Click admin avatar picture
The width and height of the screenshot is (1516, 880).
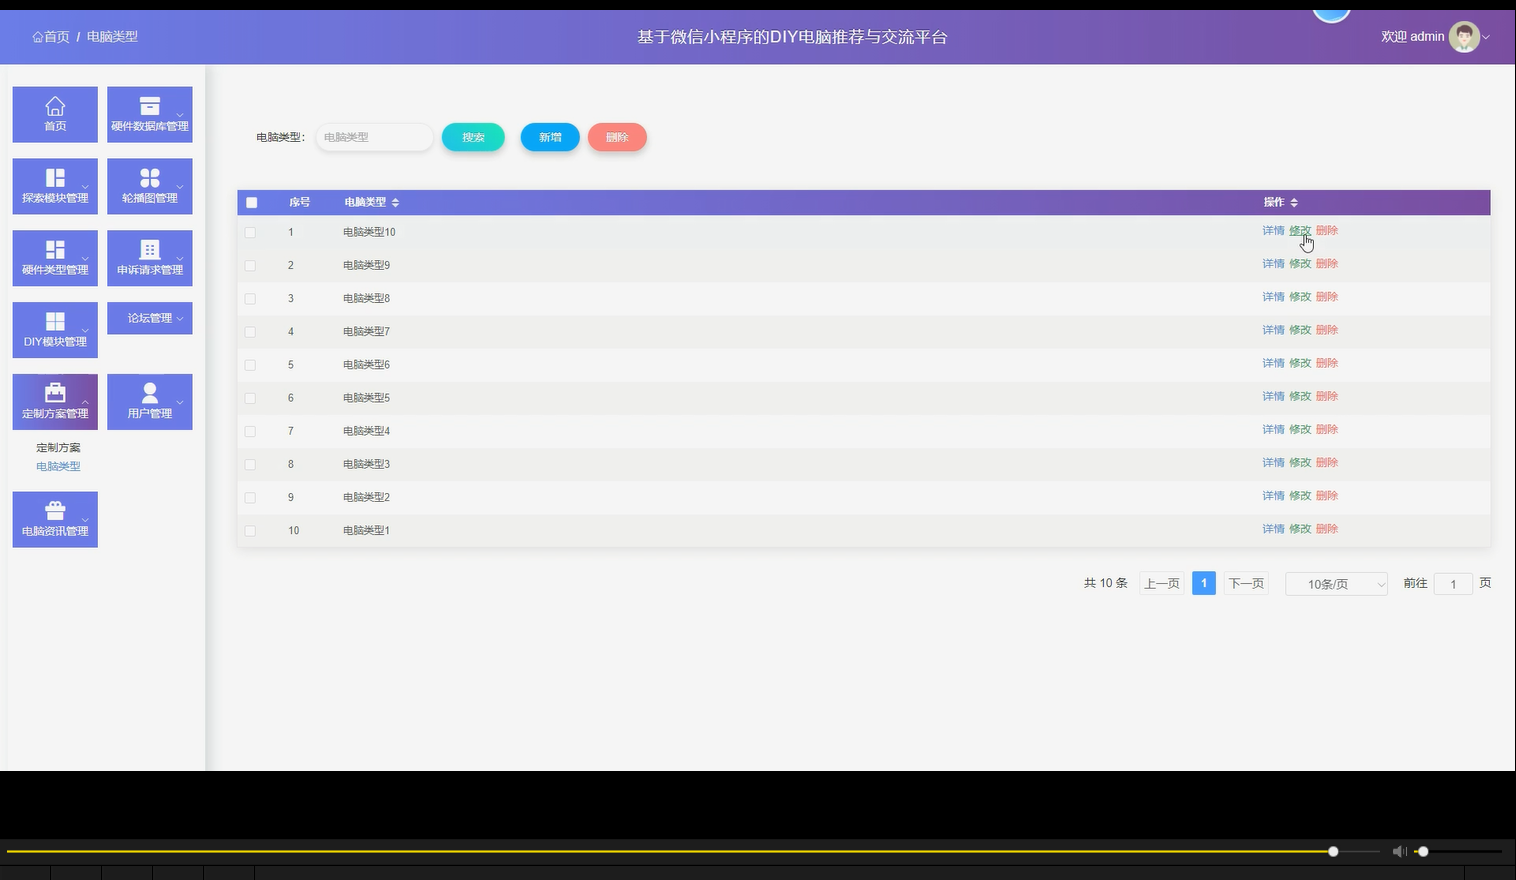click(x=1464, y=37)
